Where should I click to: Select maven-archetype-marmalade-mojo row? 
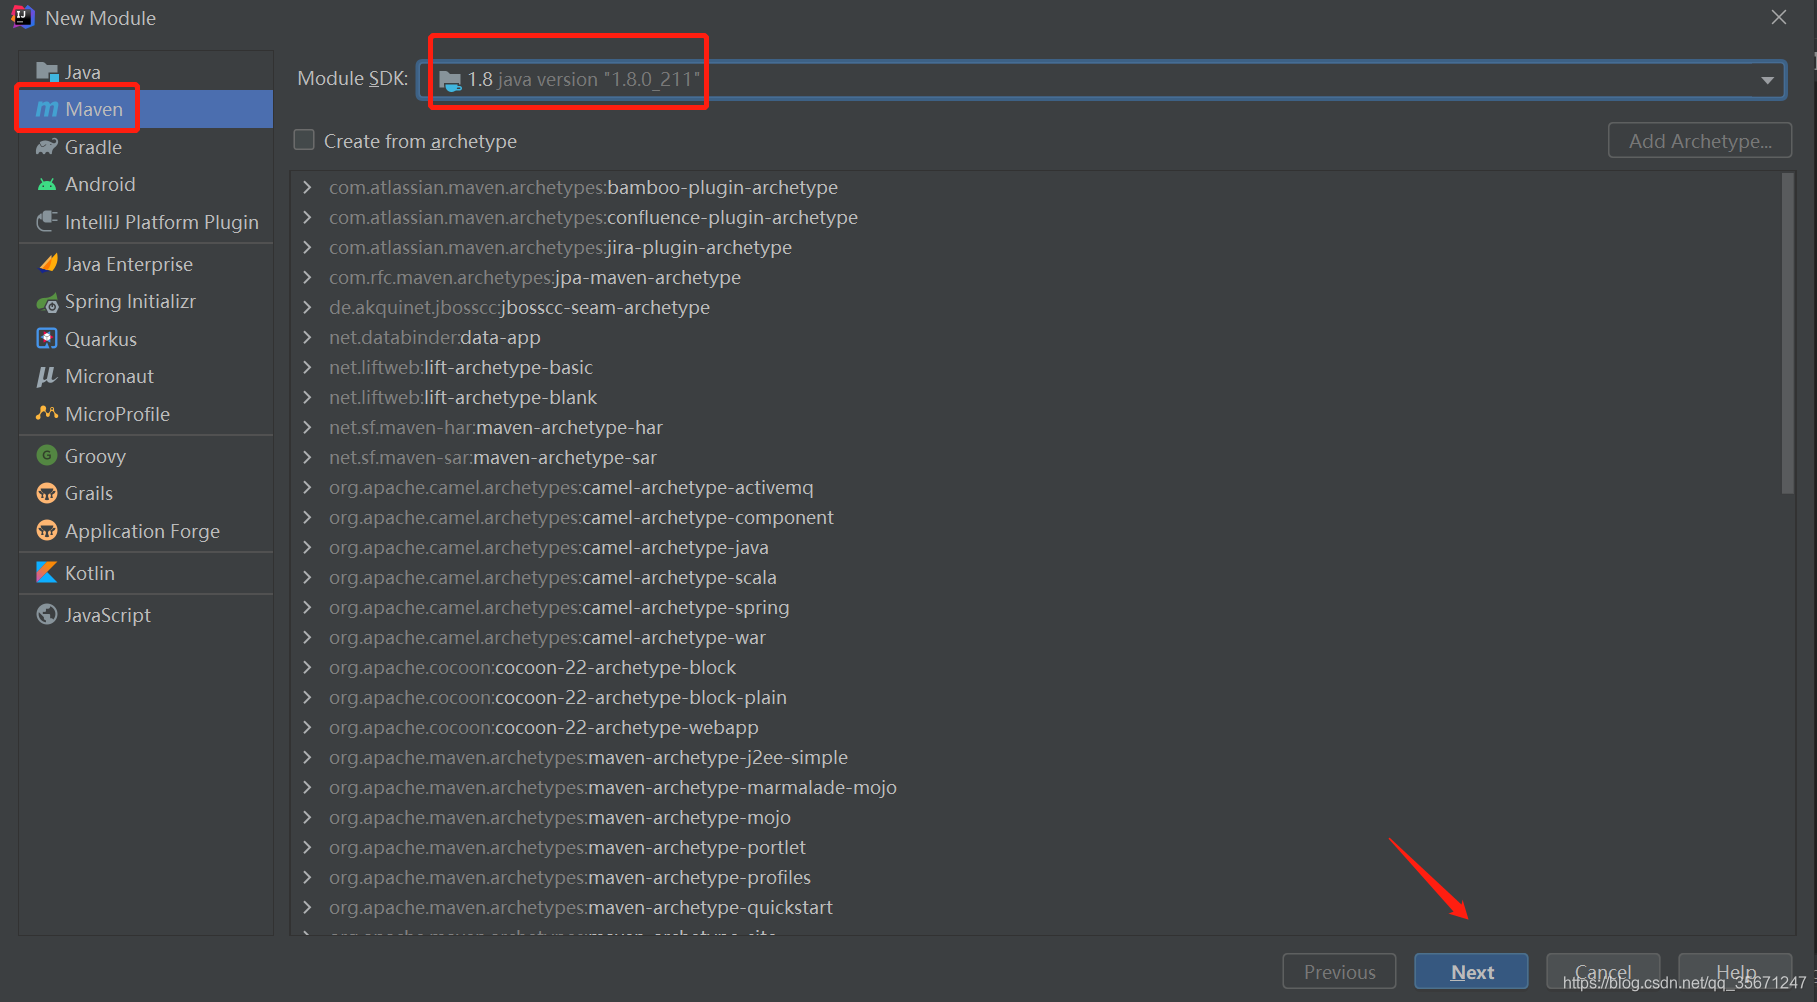(x=1036, y=787)
